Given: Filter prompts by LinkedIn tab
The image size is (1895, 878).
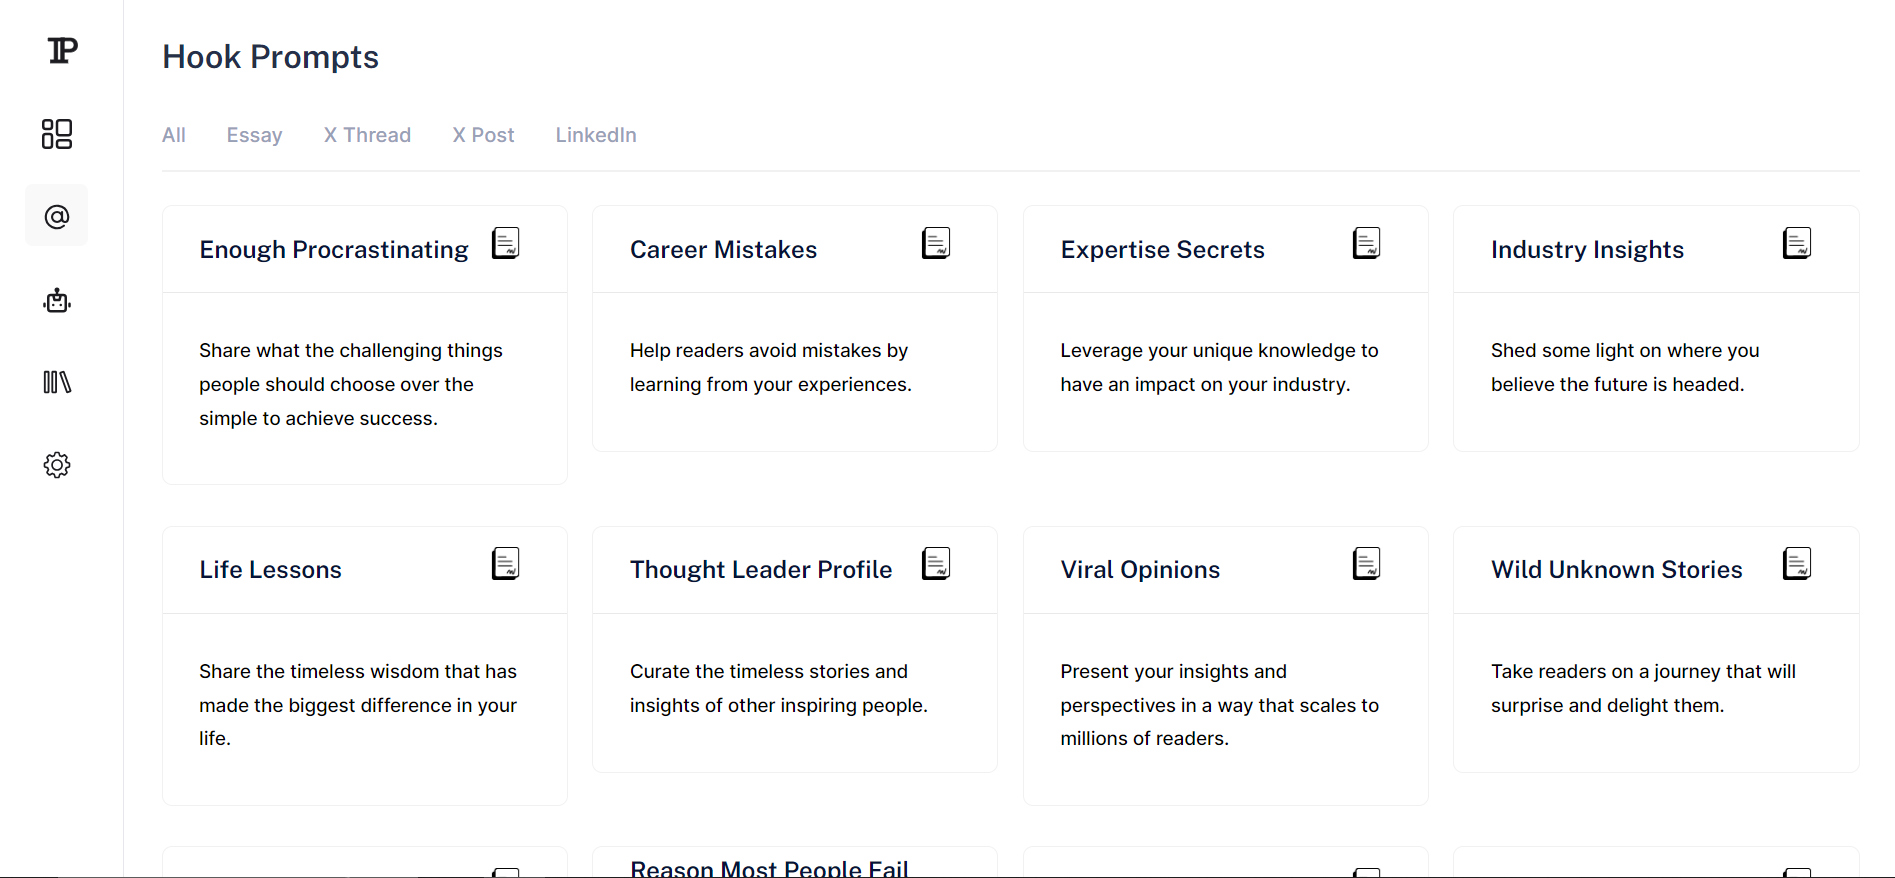Looking at the screenshot, I should 596,135.
